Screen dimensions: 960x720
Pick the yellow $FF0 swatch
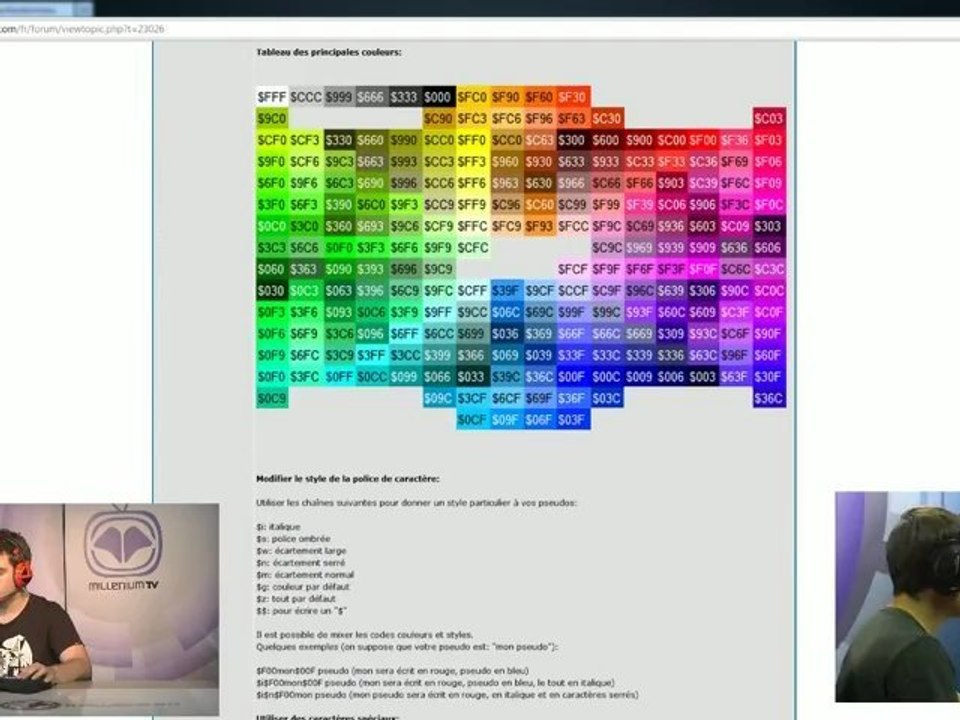471,140
